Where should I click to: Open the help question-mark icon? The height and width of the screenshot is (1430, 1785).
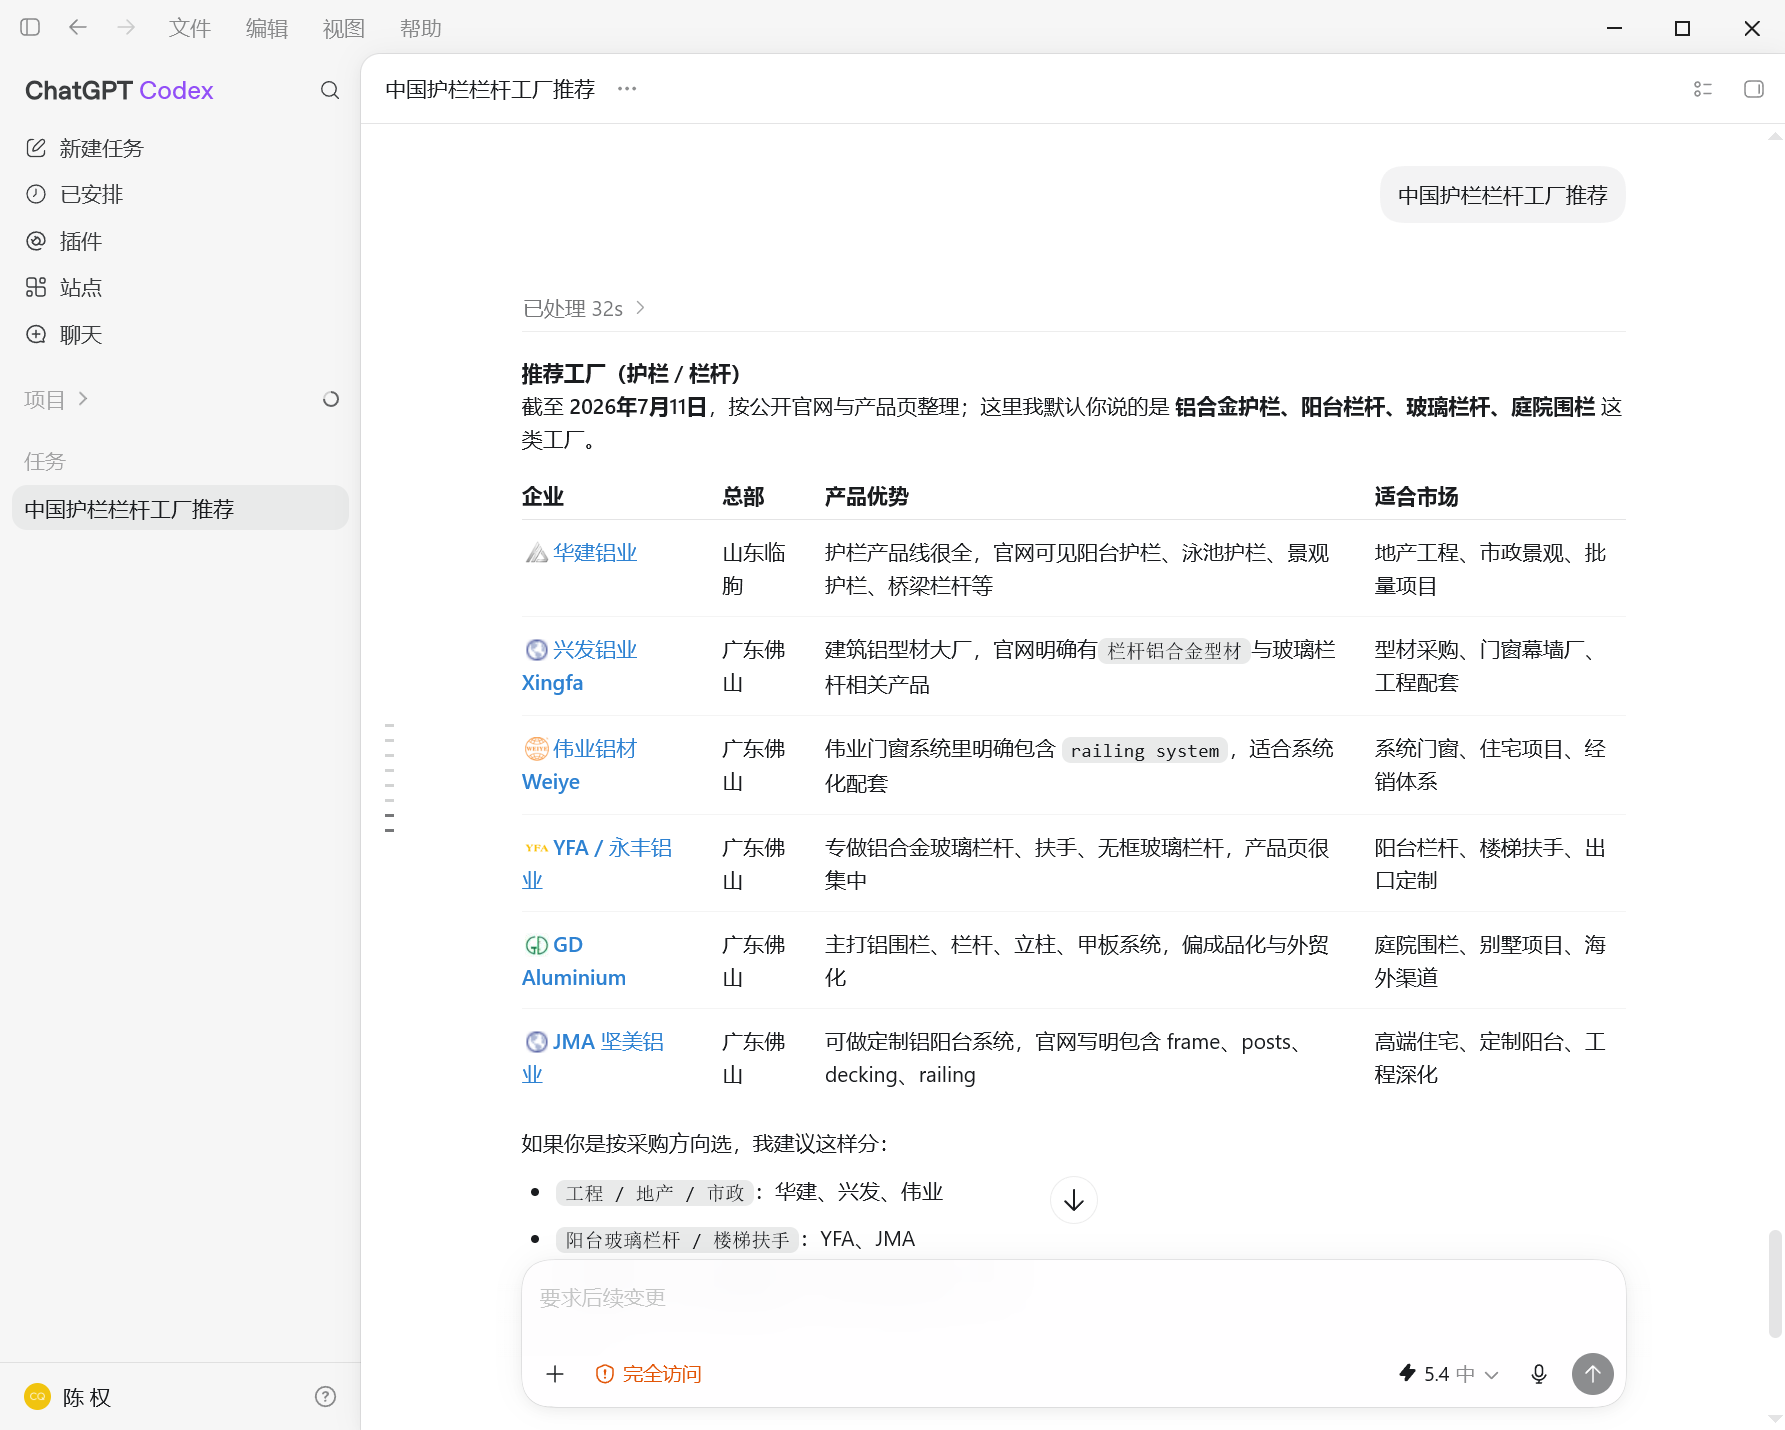[325, 1397]
